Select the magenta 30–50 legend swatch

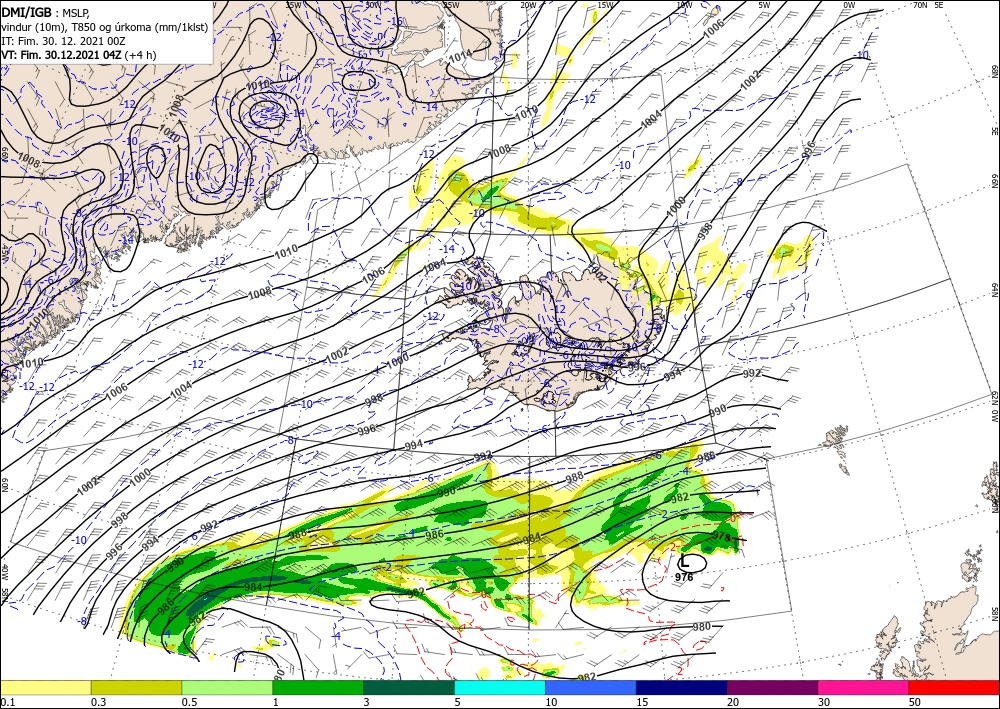click(x=864, y=687)
